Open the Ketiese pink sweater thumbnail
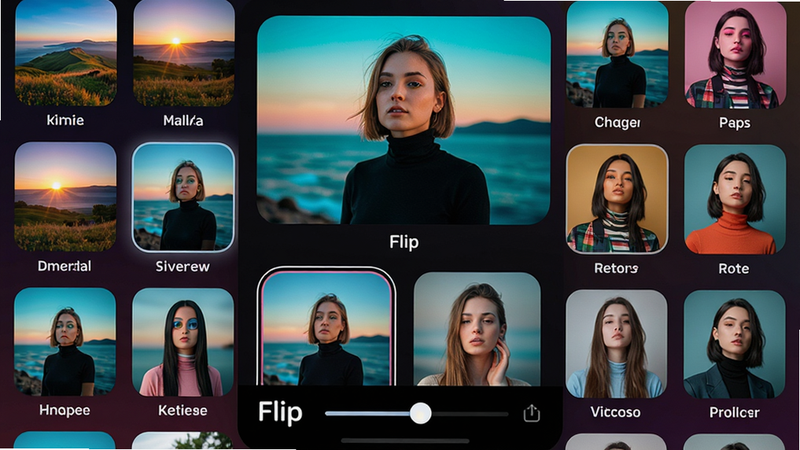Image resolution: width=800 pixels, height=450 pixels. point(183,342)
